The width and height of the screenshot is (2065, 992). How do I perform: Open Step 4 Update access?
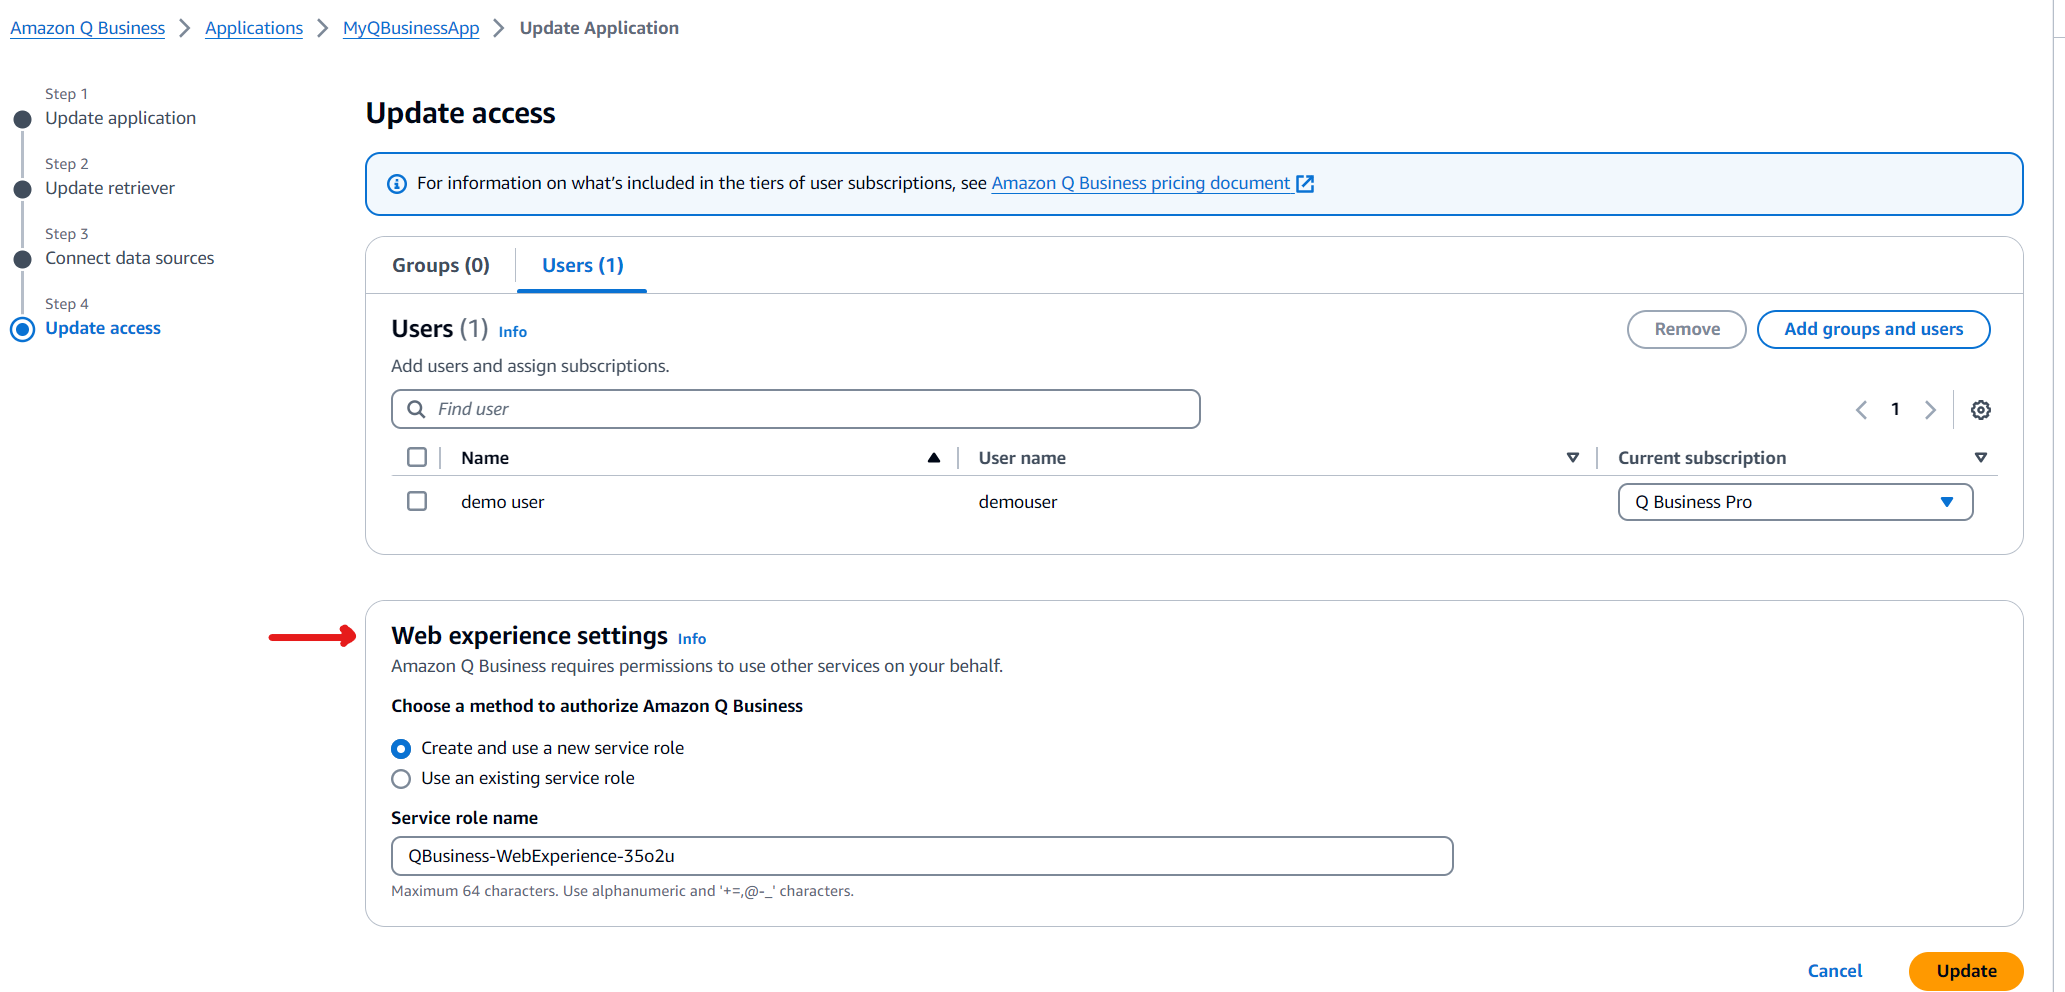tap(103, 328)
